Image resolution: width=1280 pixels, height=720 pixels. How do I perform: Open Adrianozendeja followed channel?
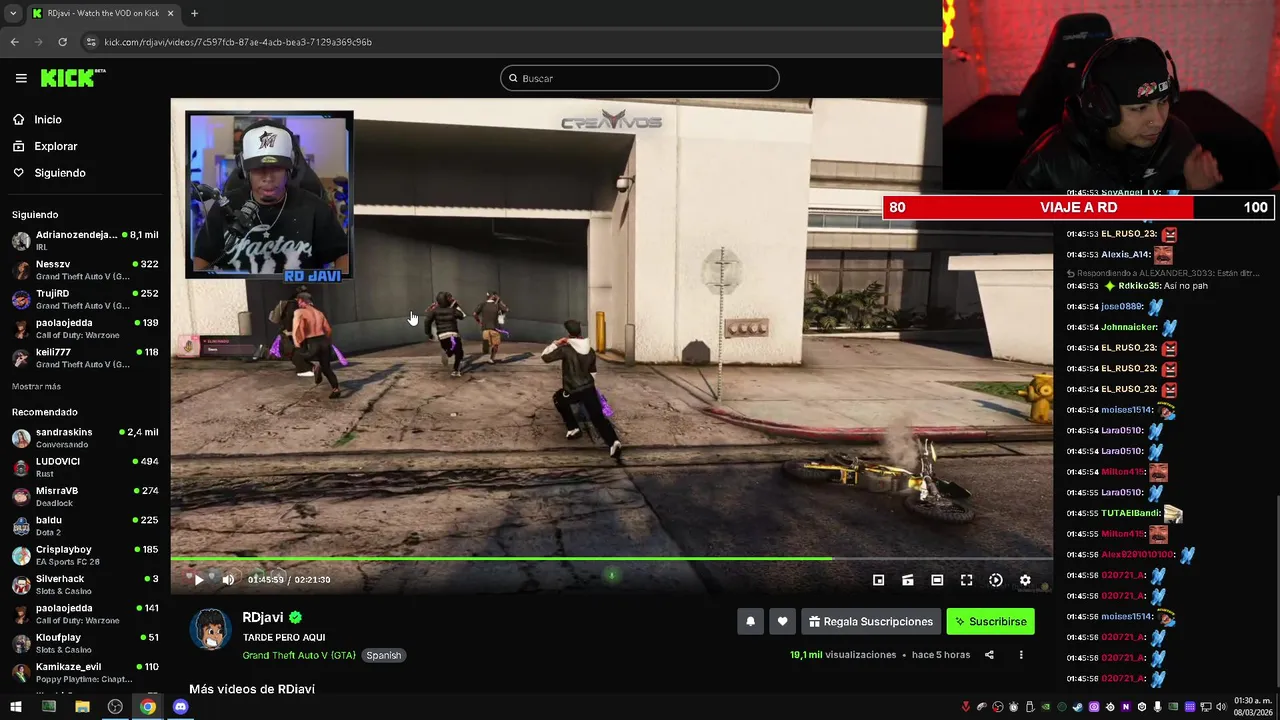[85, 240]
